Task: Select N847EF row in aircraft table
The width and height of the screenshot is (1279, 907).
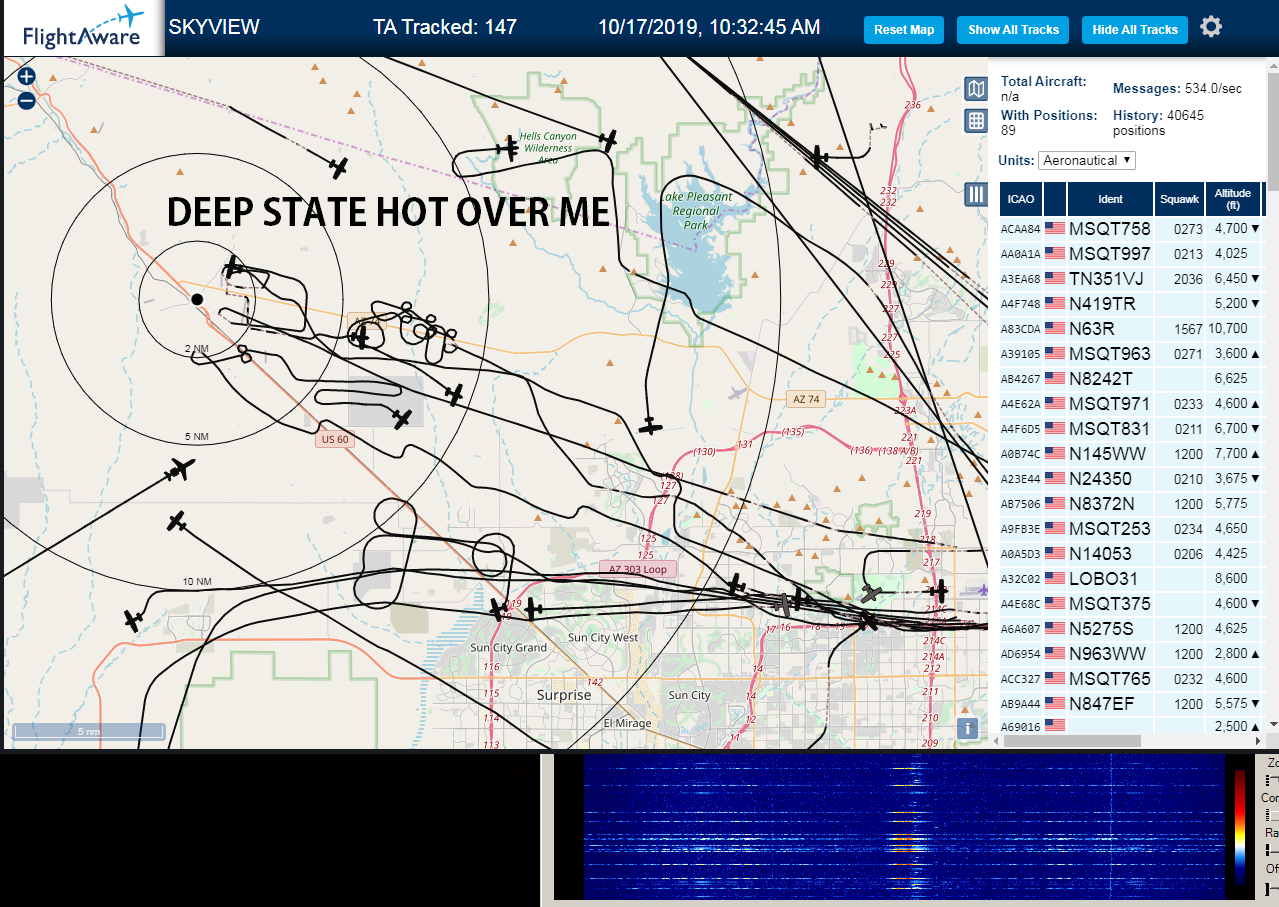Action: pos(1131,703)
